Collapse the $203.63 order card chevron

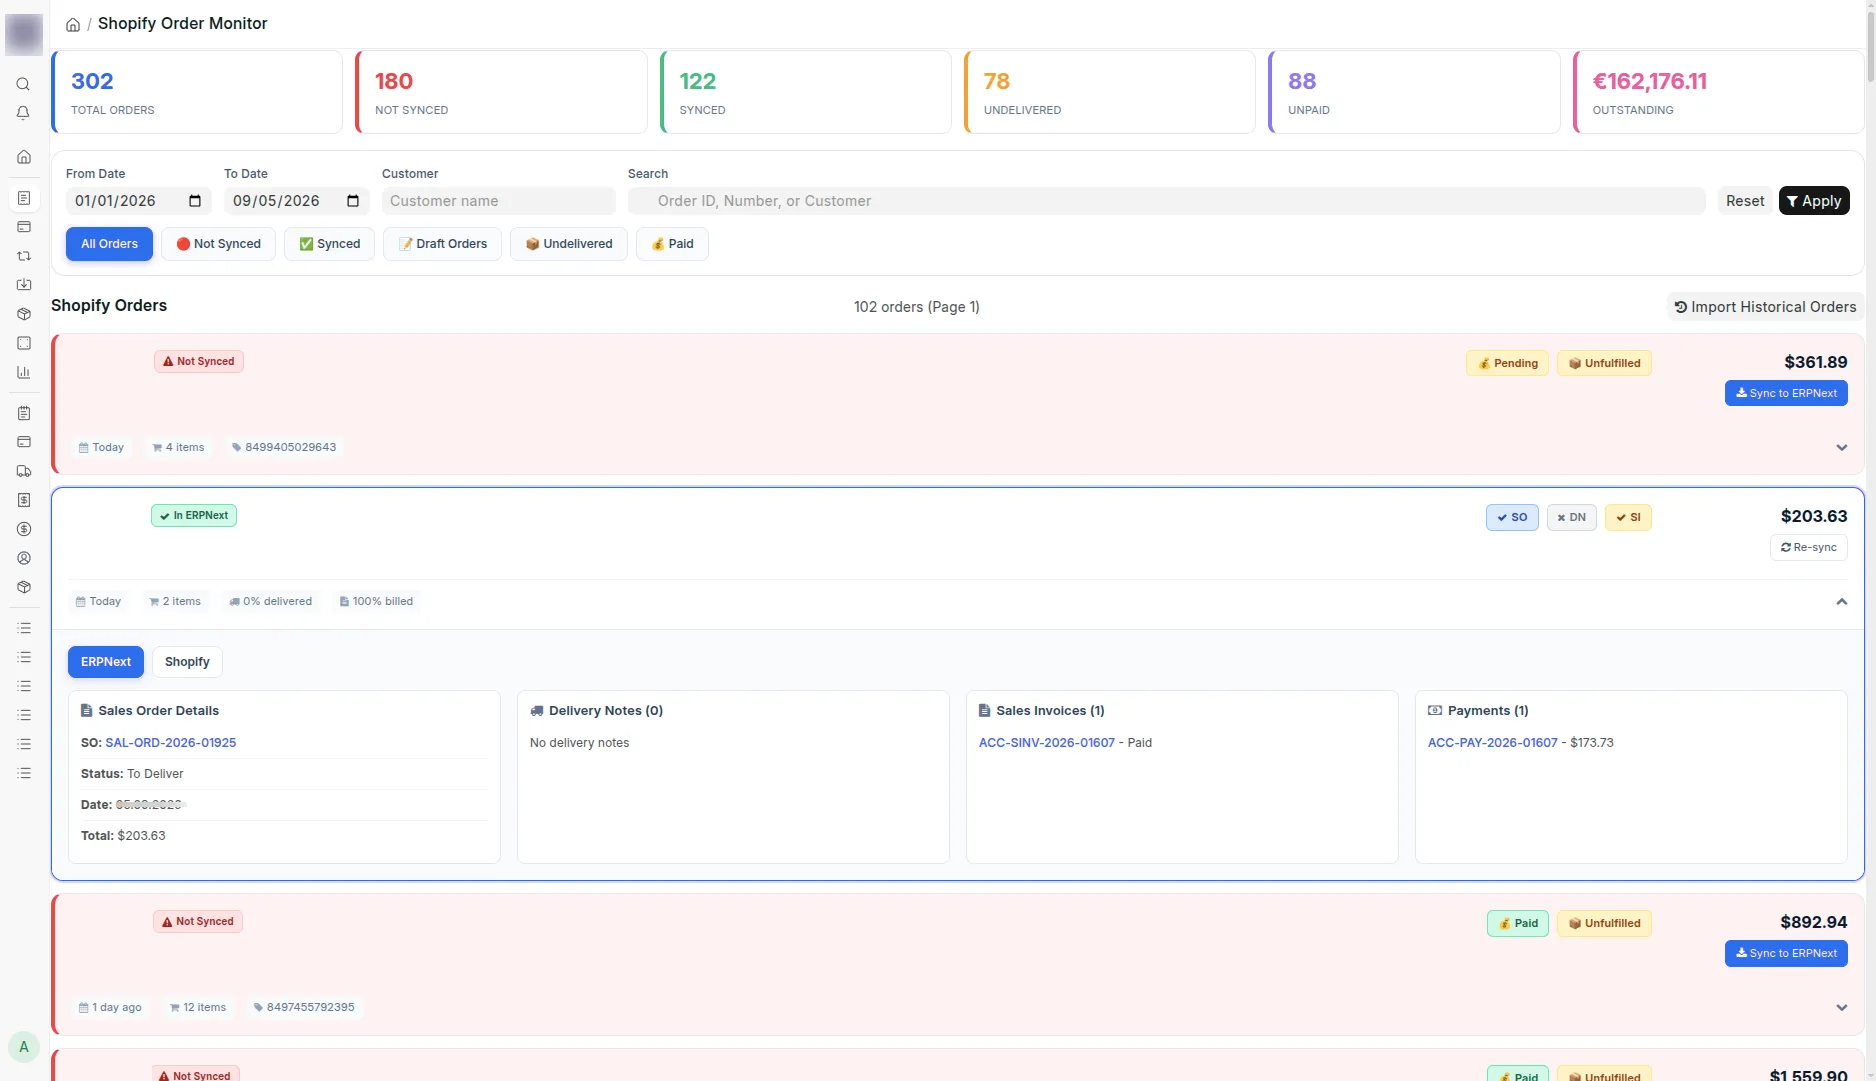tap(1842, 602)
